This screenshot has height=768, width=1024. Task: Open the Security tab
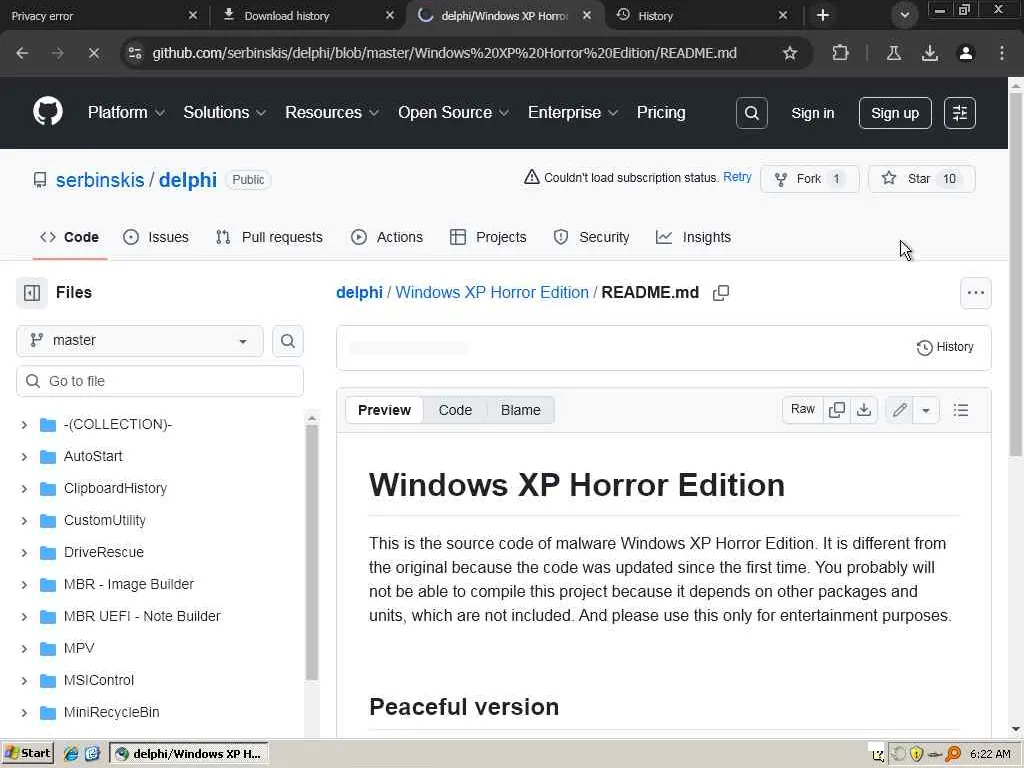(x=591, y=237)
